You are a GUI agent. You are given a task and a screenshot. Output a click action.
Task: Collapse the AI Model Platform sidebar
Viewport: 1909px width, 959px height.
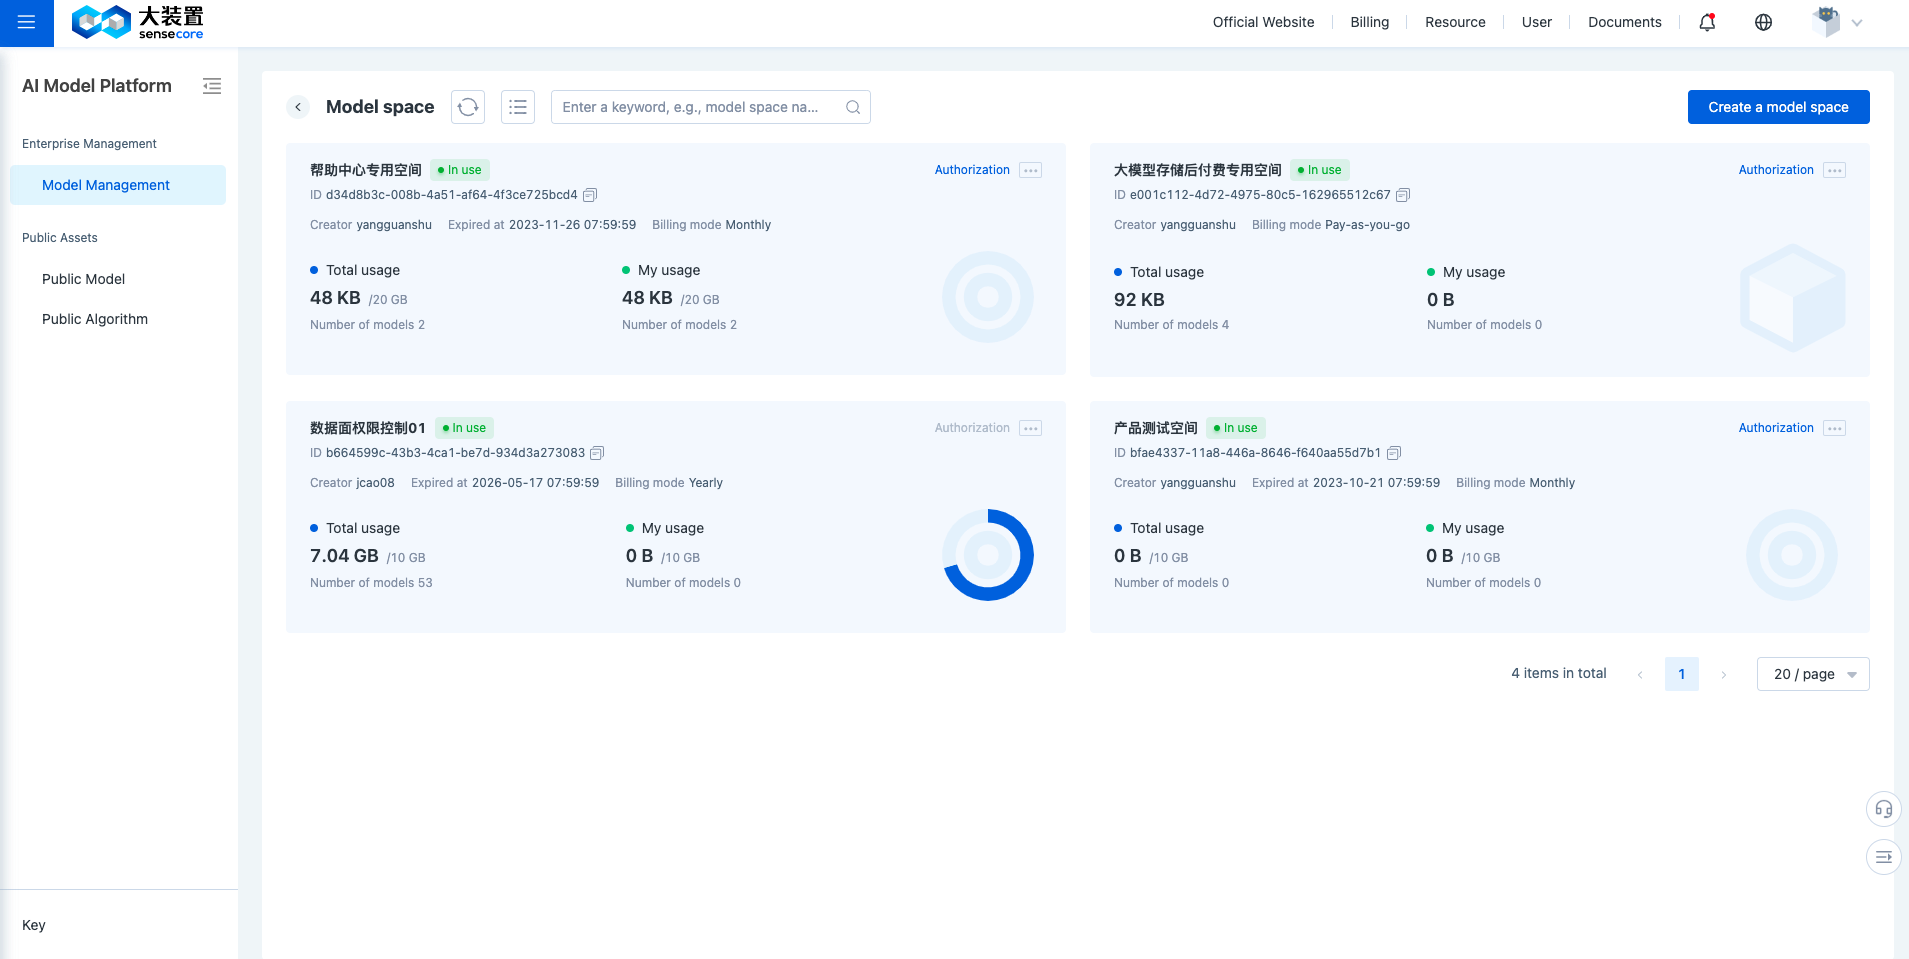coord(212,86)
